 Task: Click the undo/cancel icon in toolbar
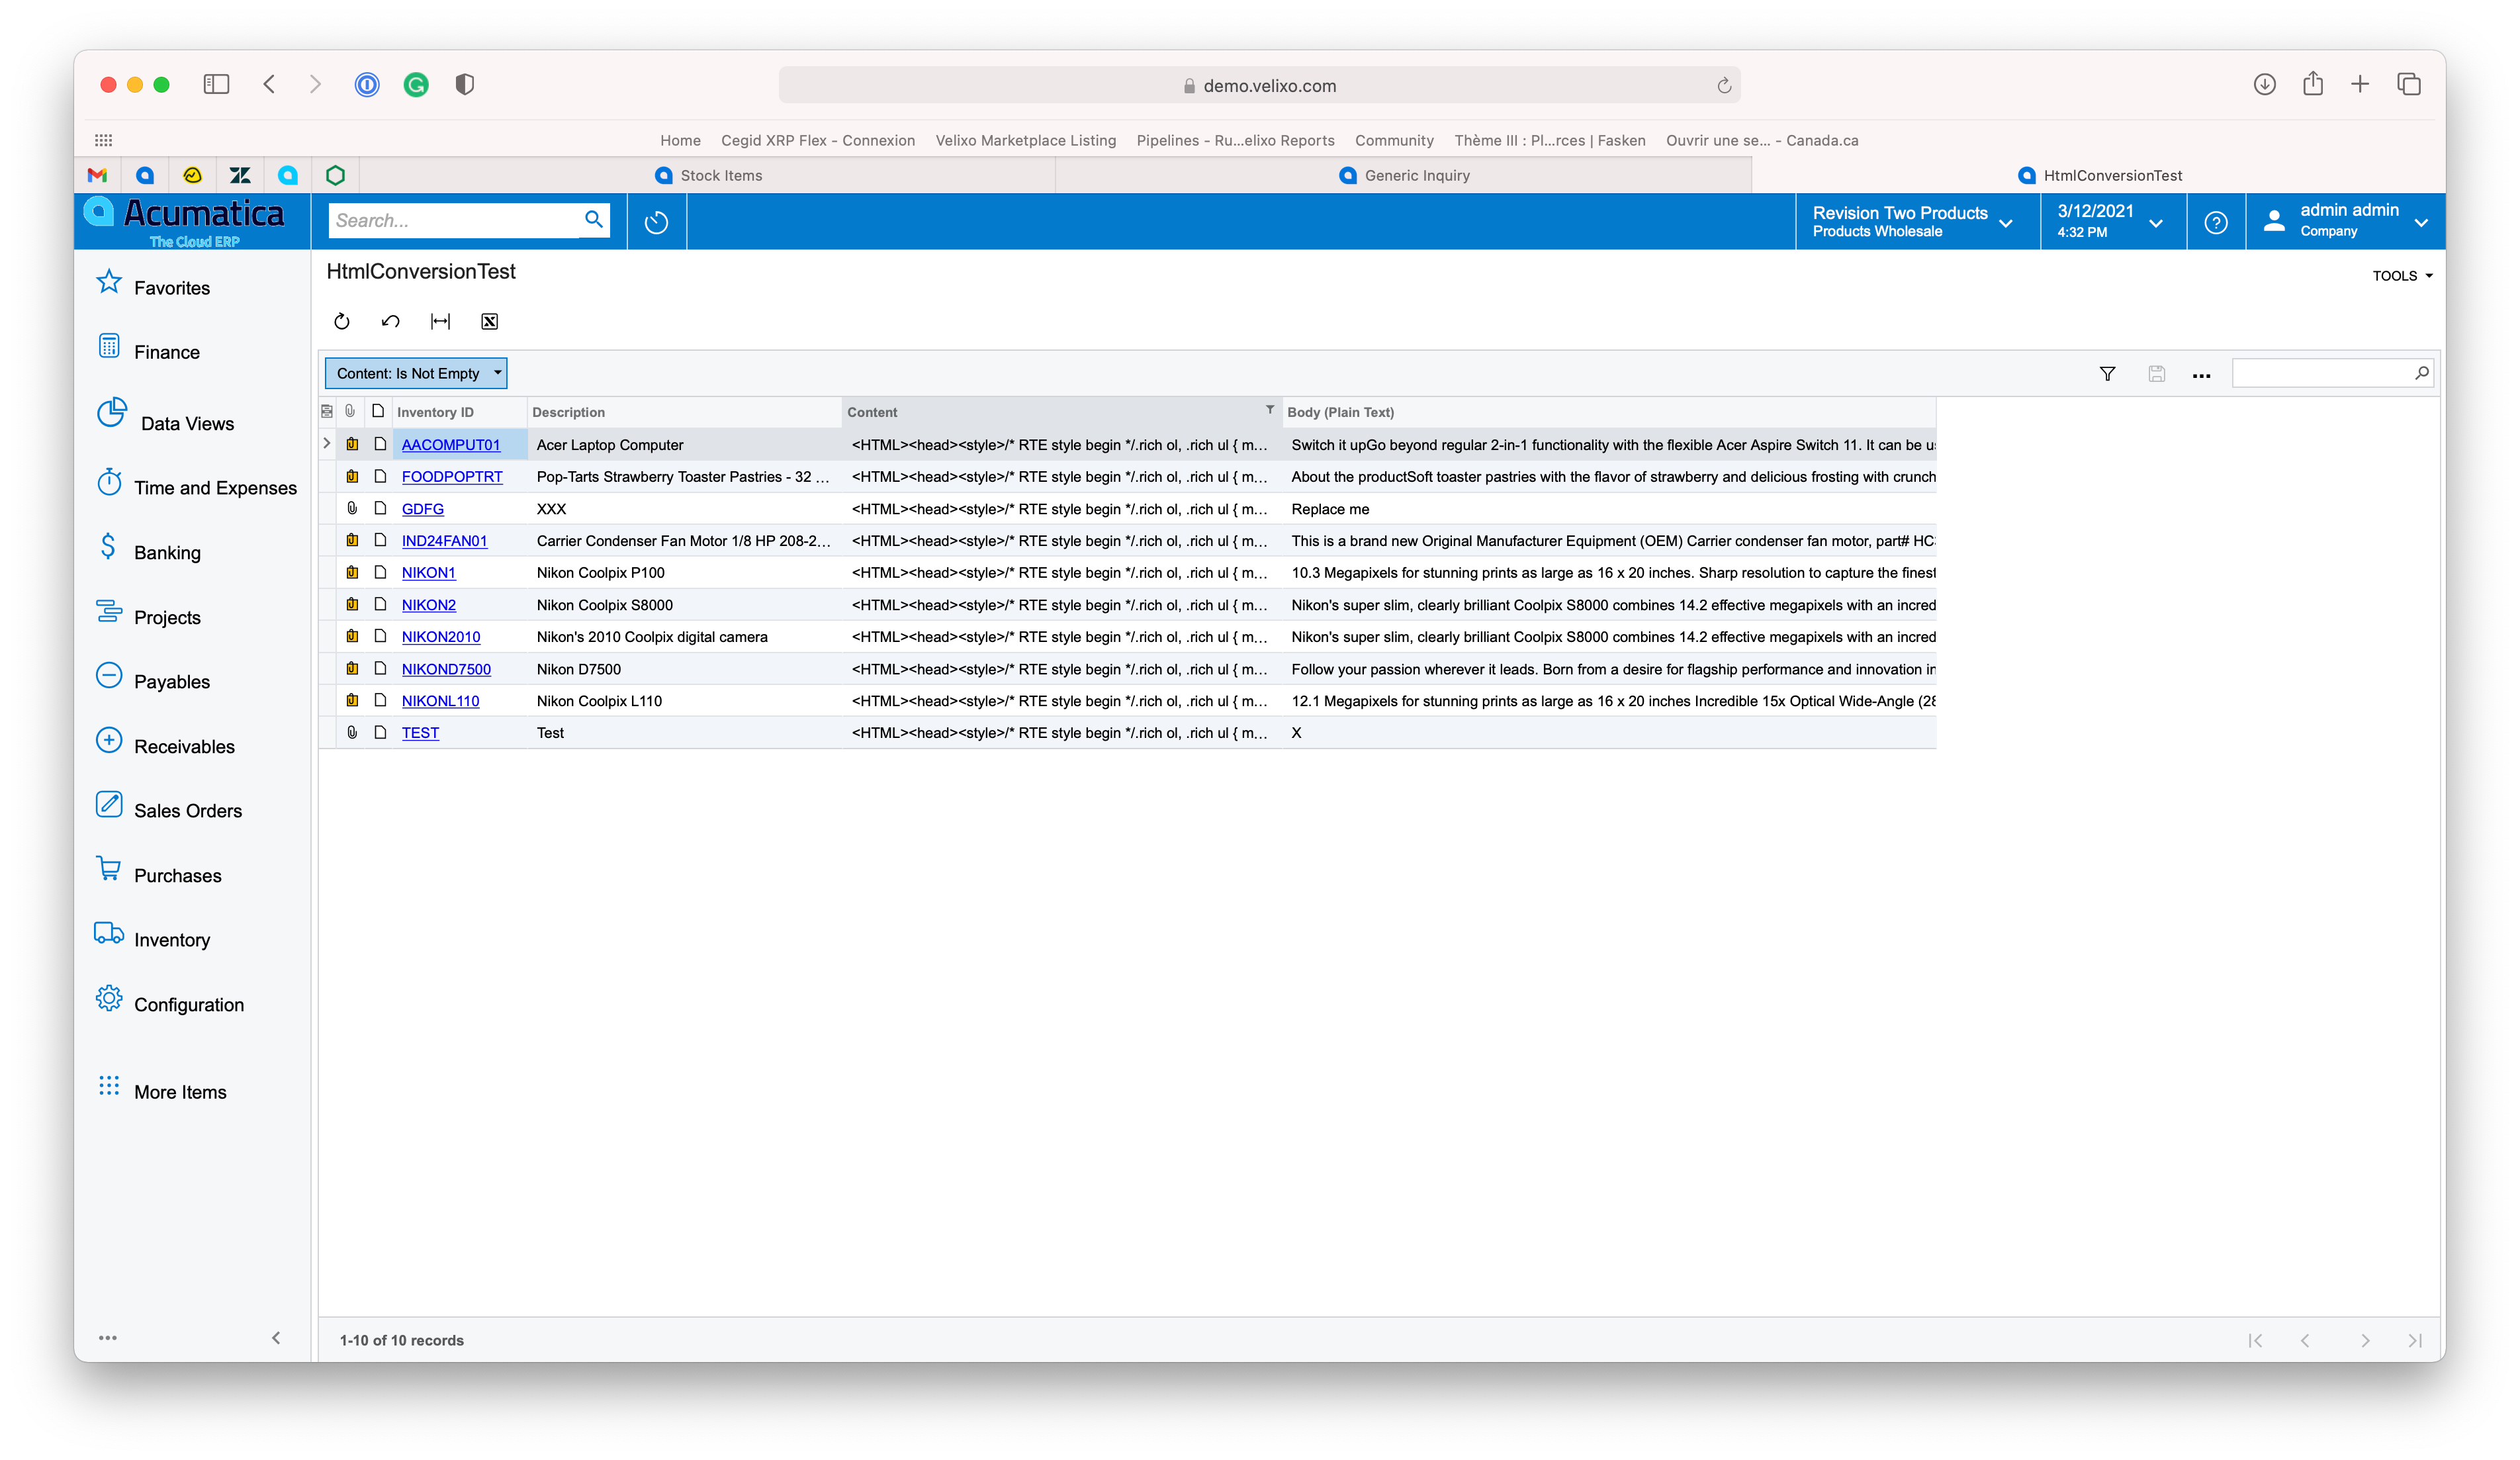pyautogui.click(x=391, y=321)
